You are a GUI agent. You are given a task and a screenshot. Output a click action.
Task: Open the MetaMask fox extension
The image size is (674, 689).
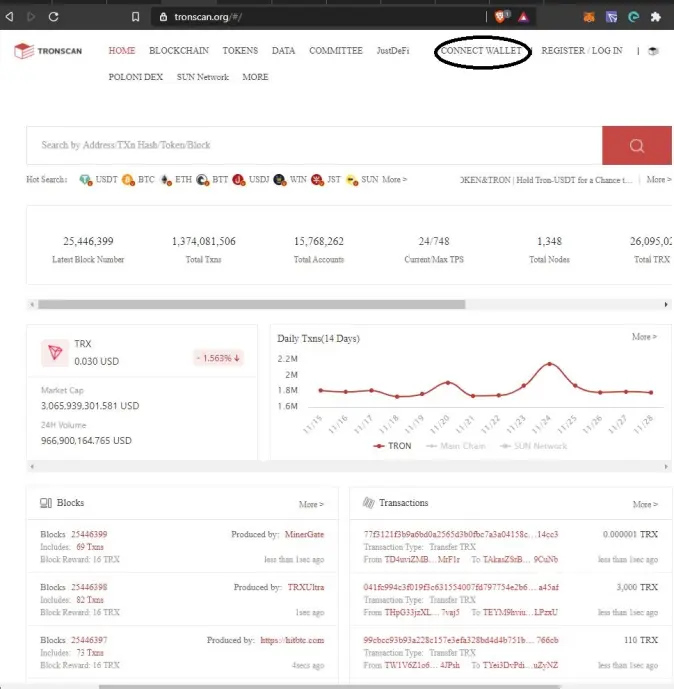click(589, 17)
